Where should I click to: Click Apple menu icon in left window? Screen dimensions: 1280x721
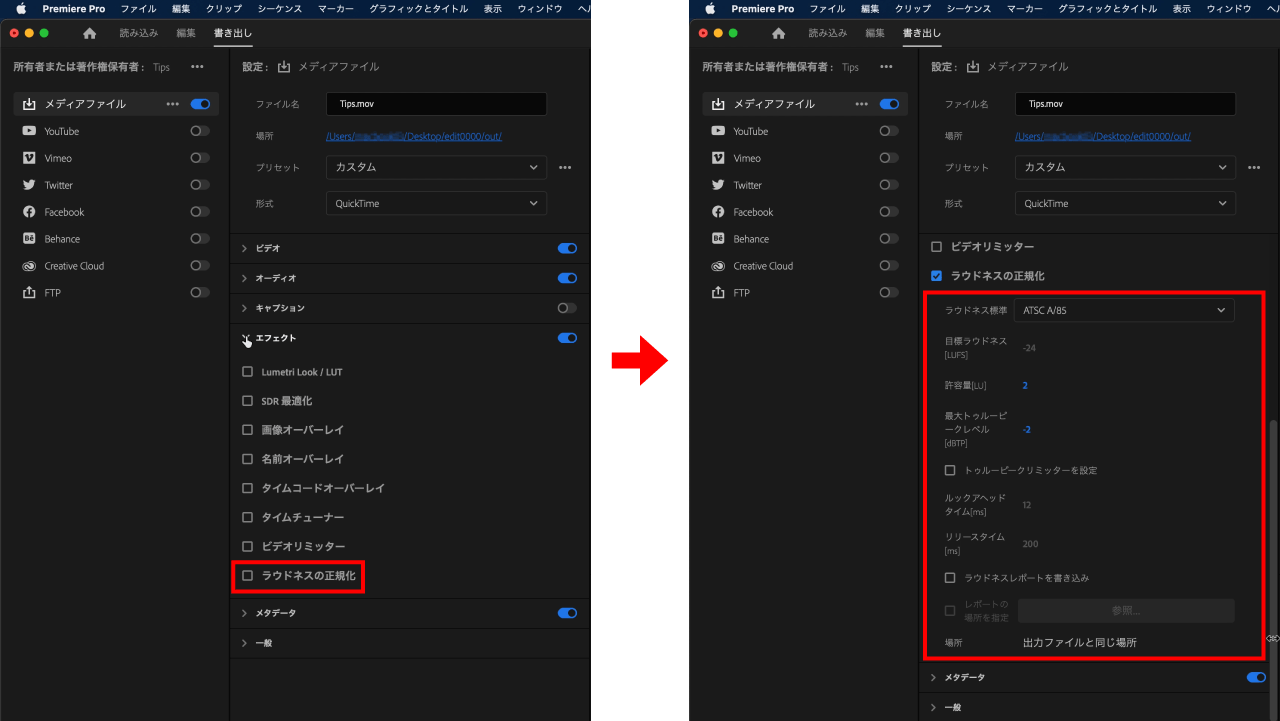20,8
